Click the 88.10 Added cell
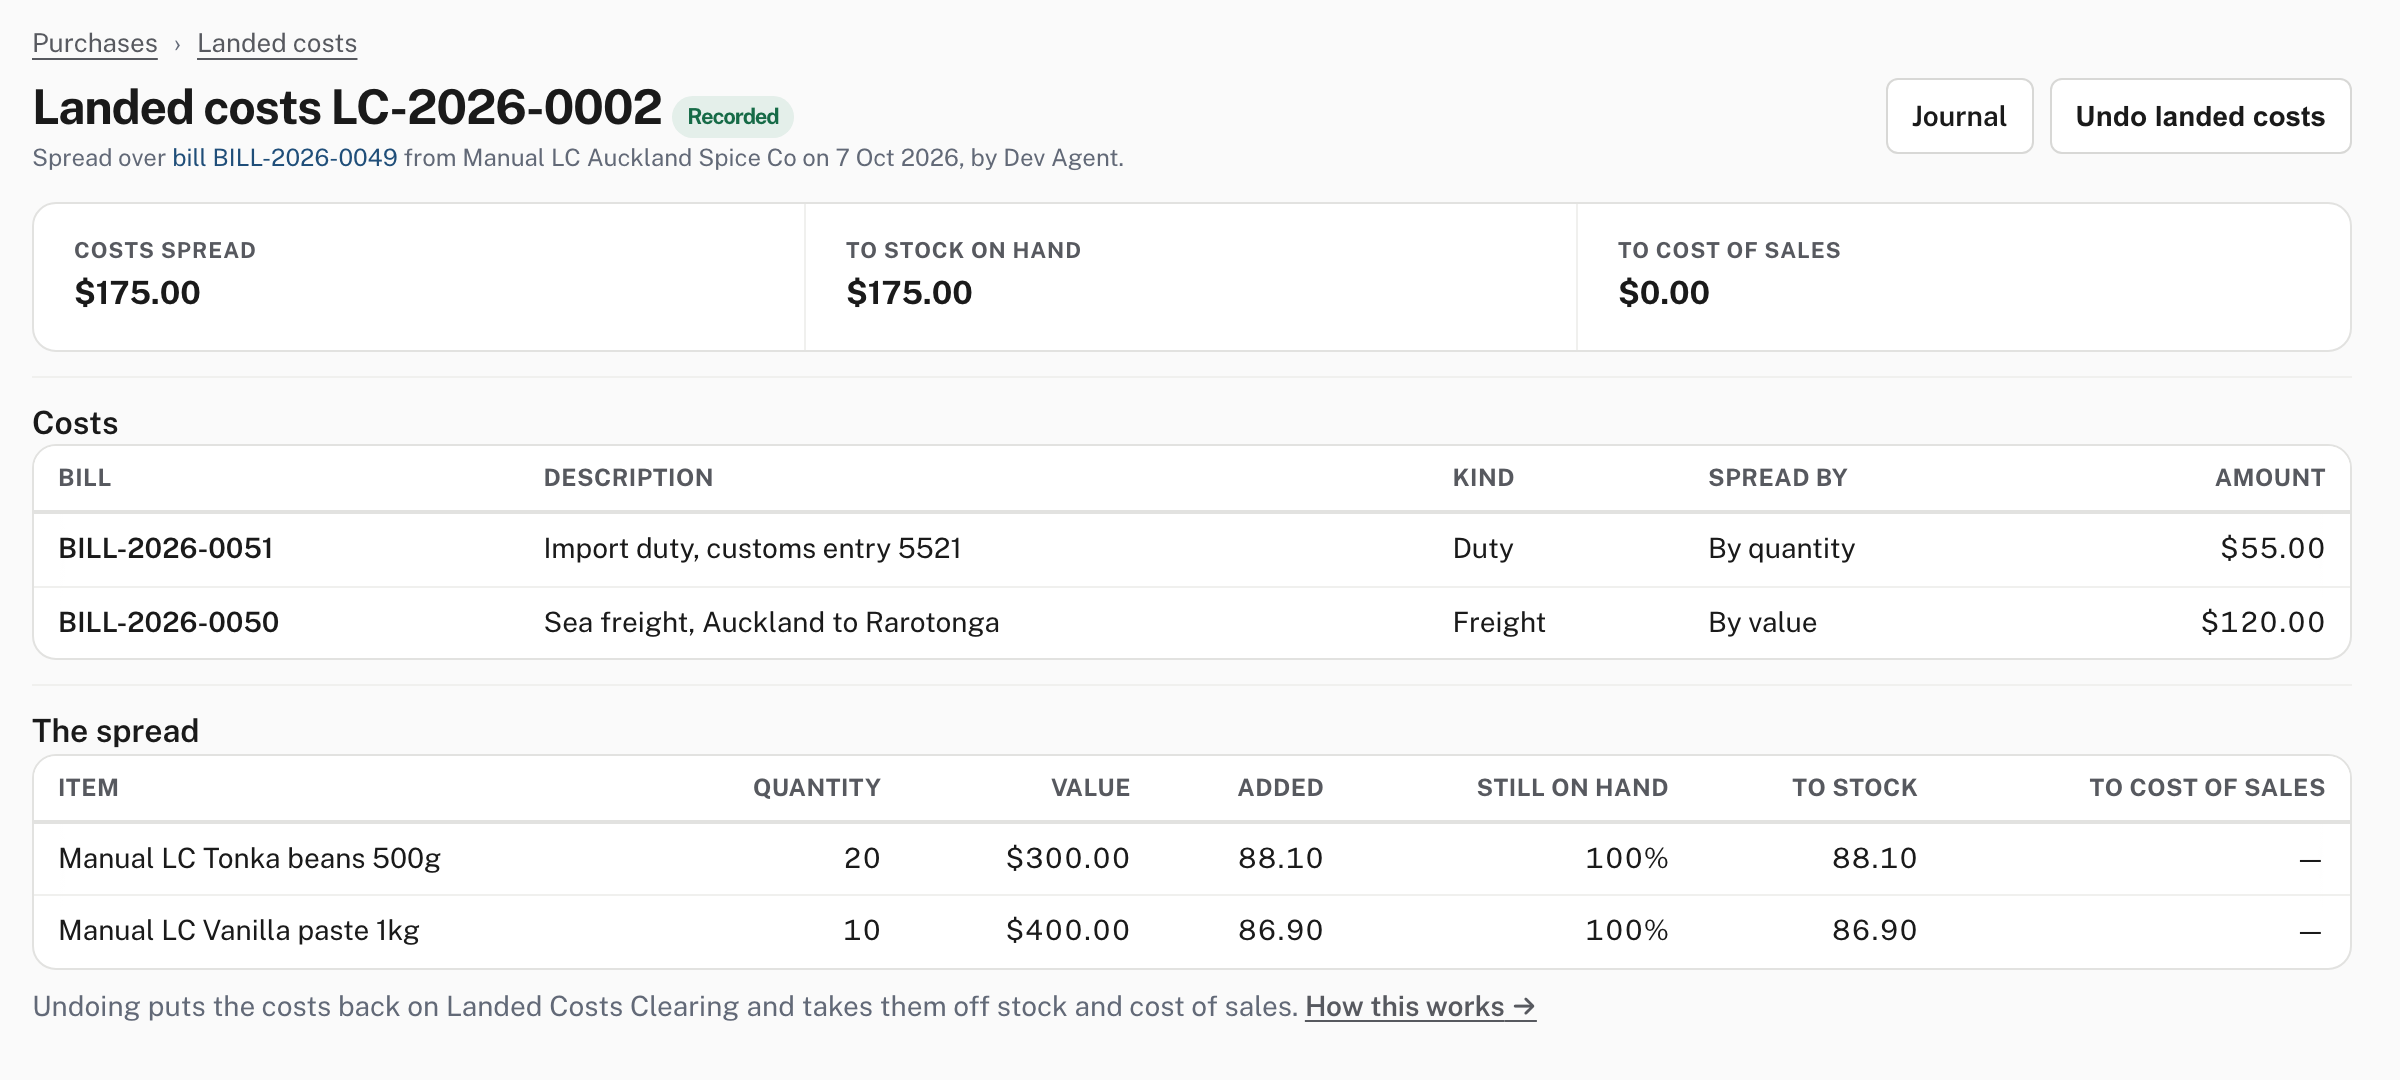 click(1280, 858)
